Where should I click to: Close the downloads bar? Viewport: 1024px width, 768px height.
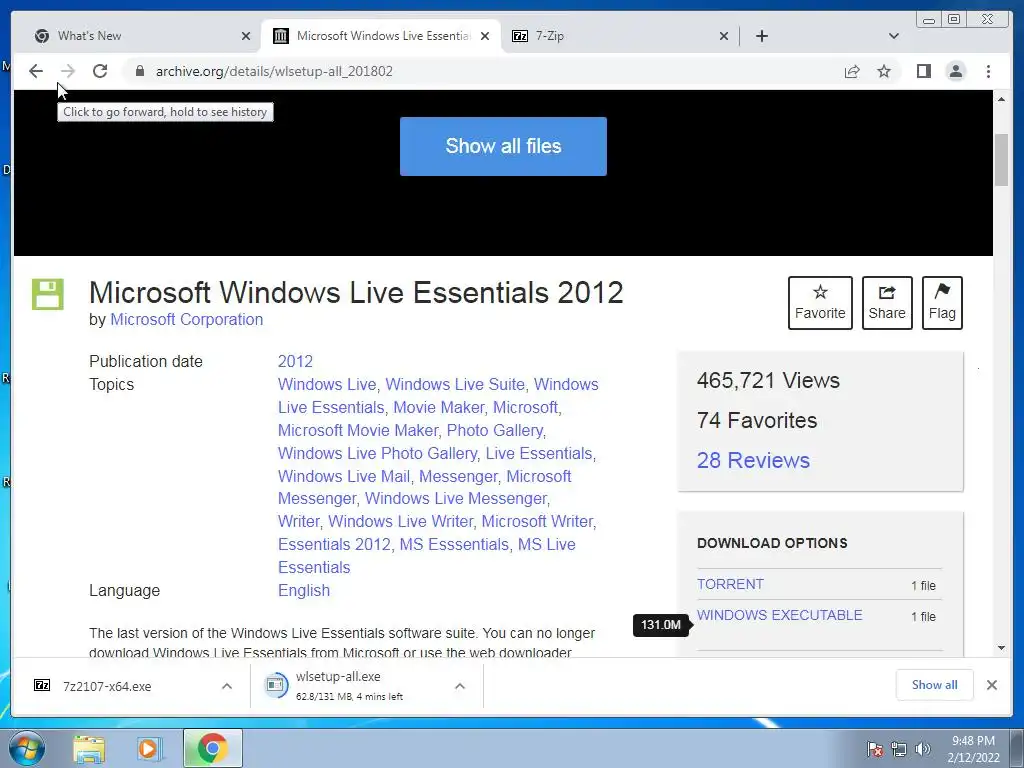point(991,685)
